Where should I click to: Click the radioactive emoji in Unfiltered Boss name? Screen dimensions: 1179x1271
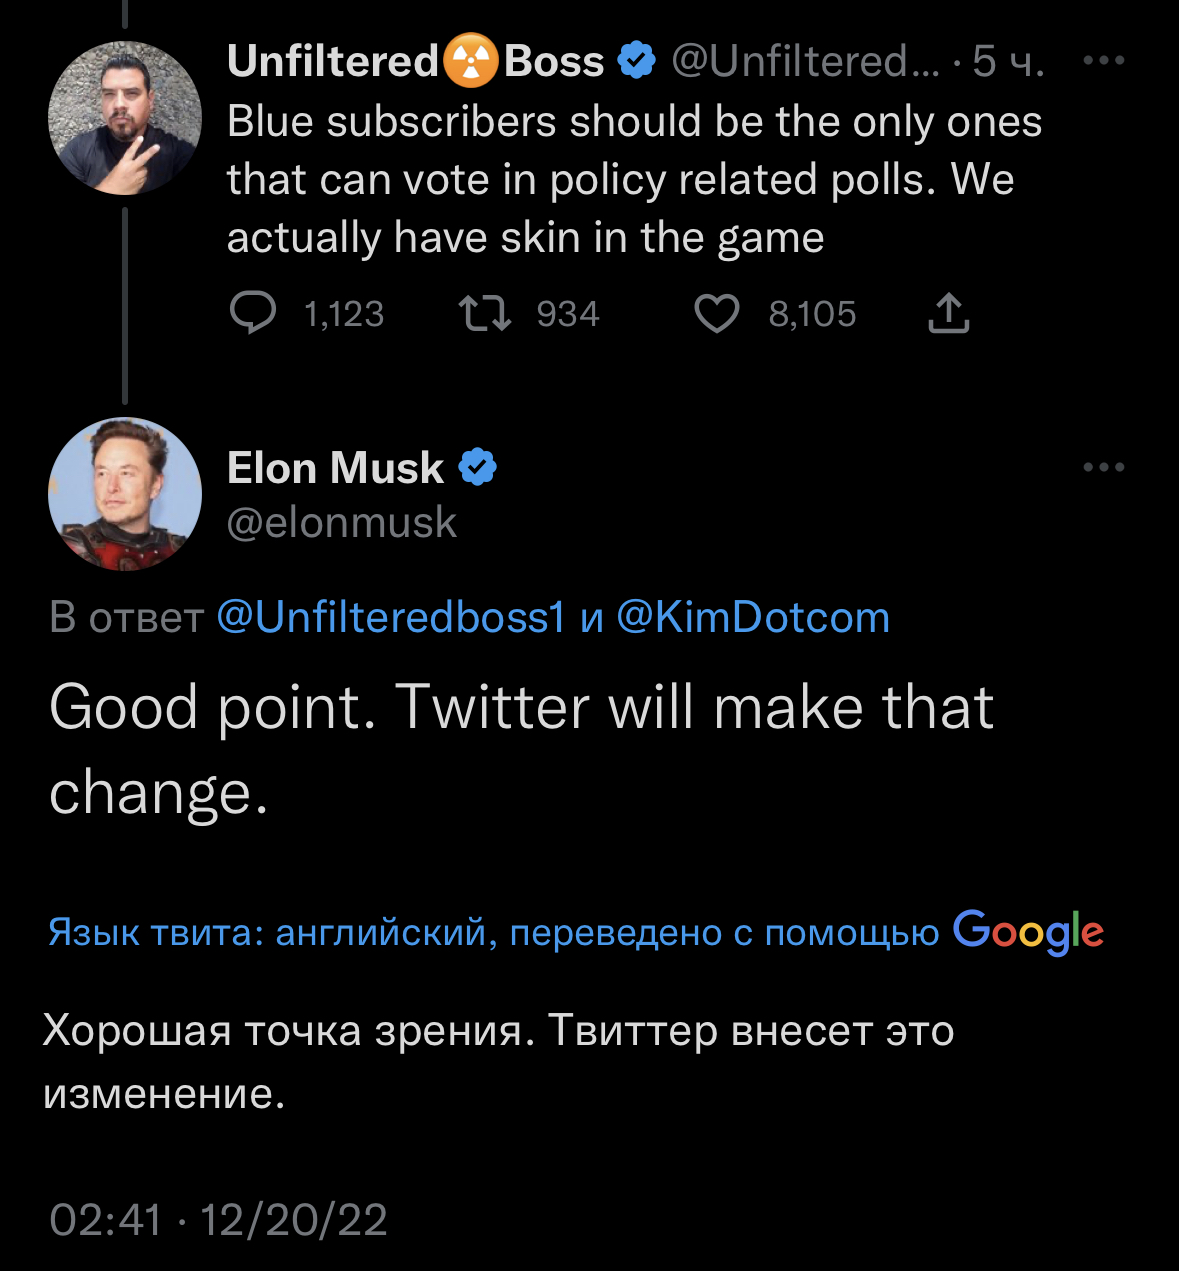coord(470,61)
